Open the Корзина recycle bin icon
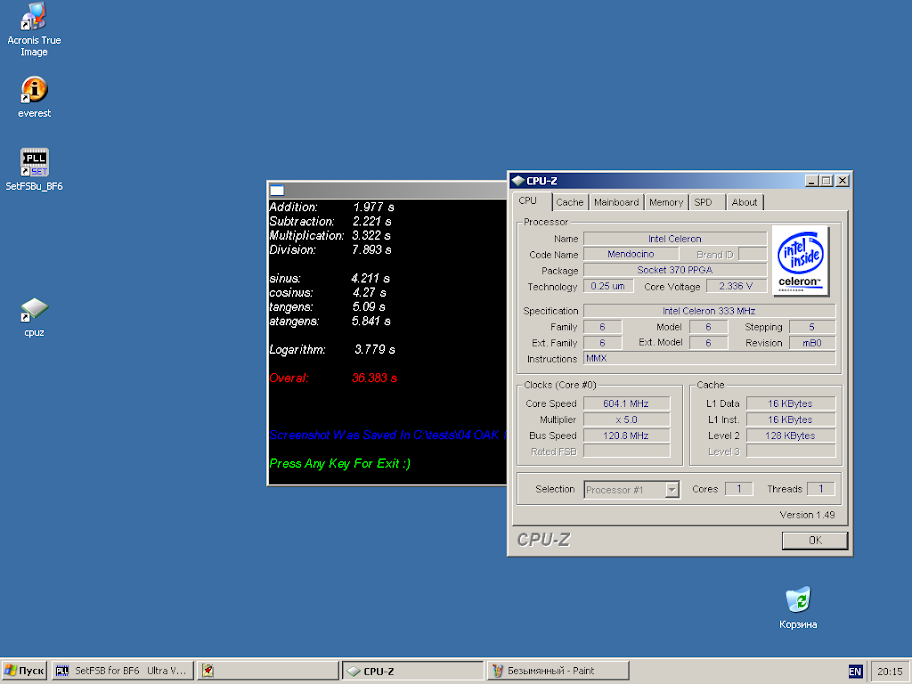The image size is (912, 684). [x=798, y=608]
